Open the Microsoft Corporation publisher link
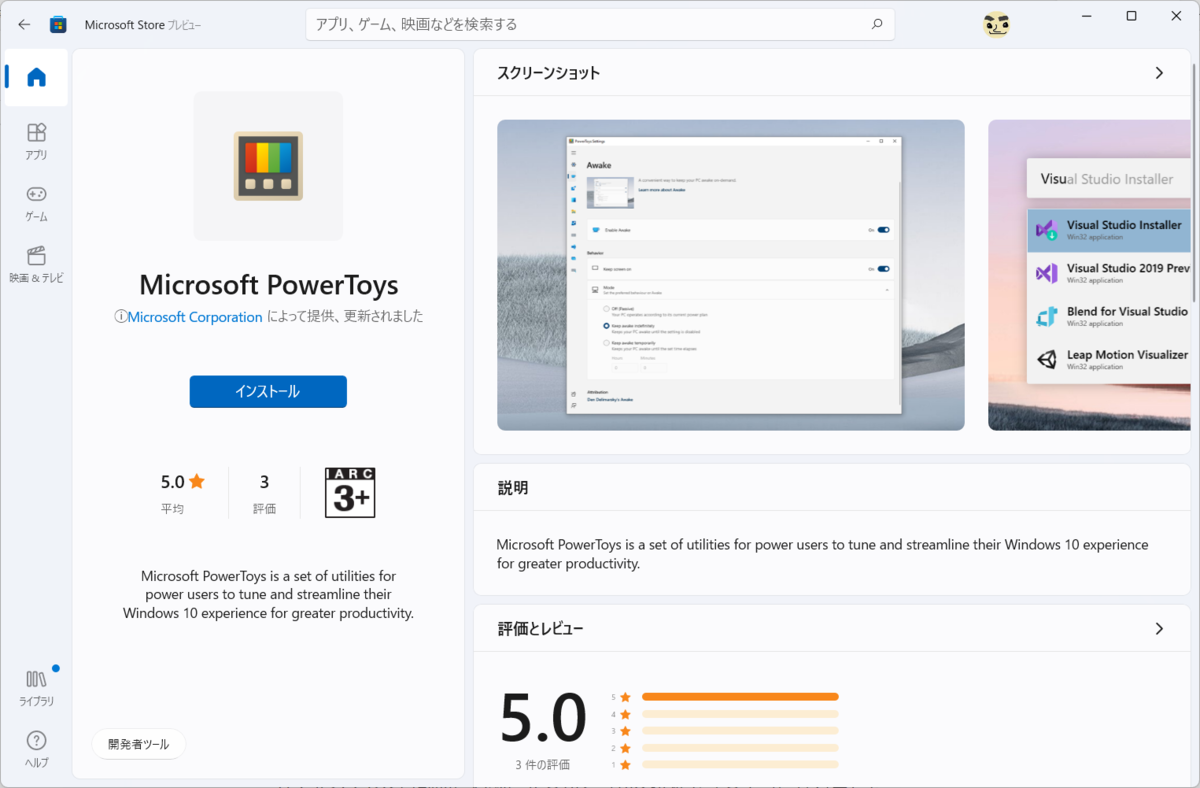1200x788 pixels. pos(195,317)
